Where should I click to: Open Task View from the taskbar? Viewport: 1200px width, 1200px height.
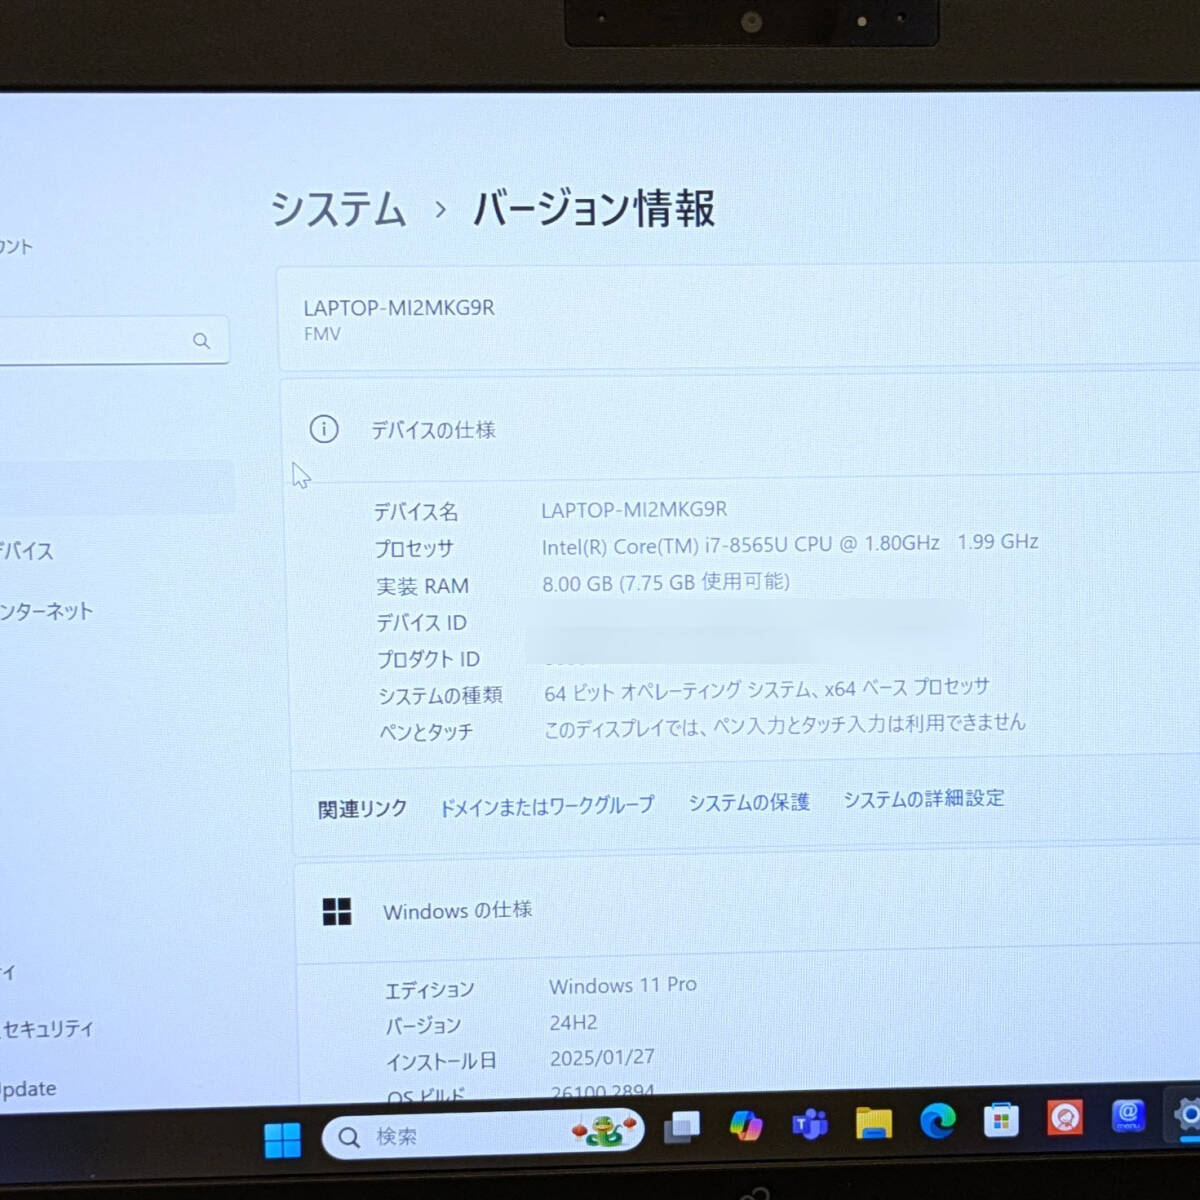pos(682,1128)
